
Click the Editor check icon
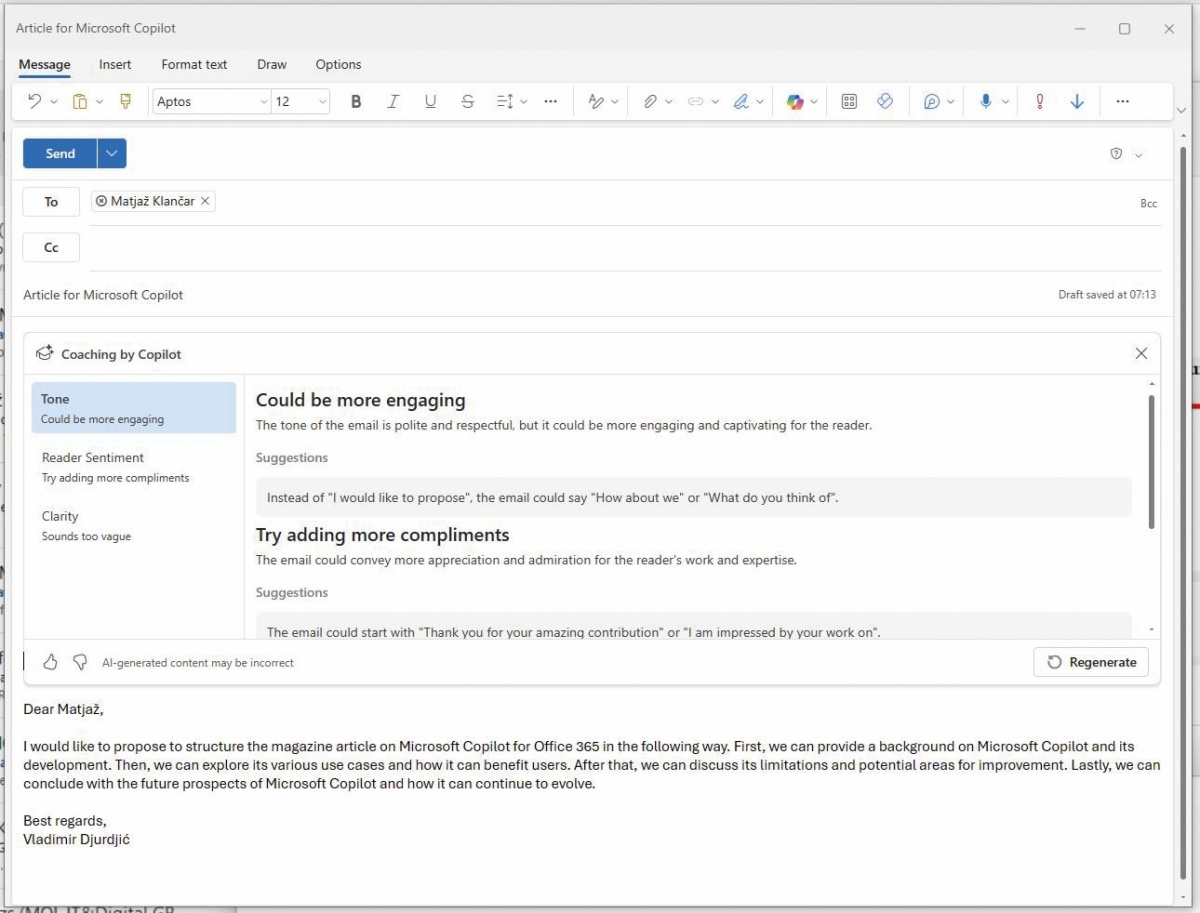click(932, 101)
